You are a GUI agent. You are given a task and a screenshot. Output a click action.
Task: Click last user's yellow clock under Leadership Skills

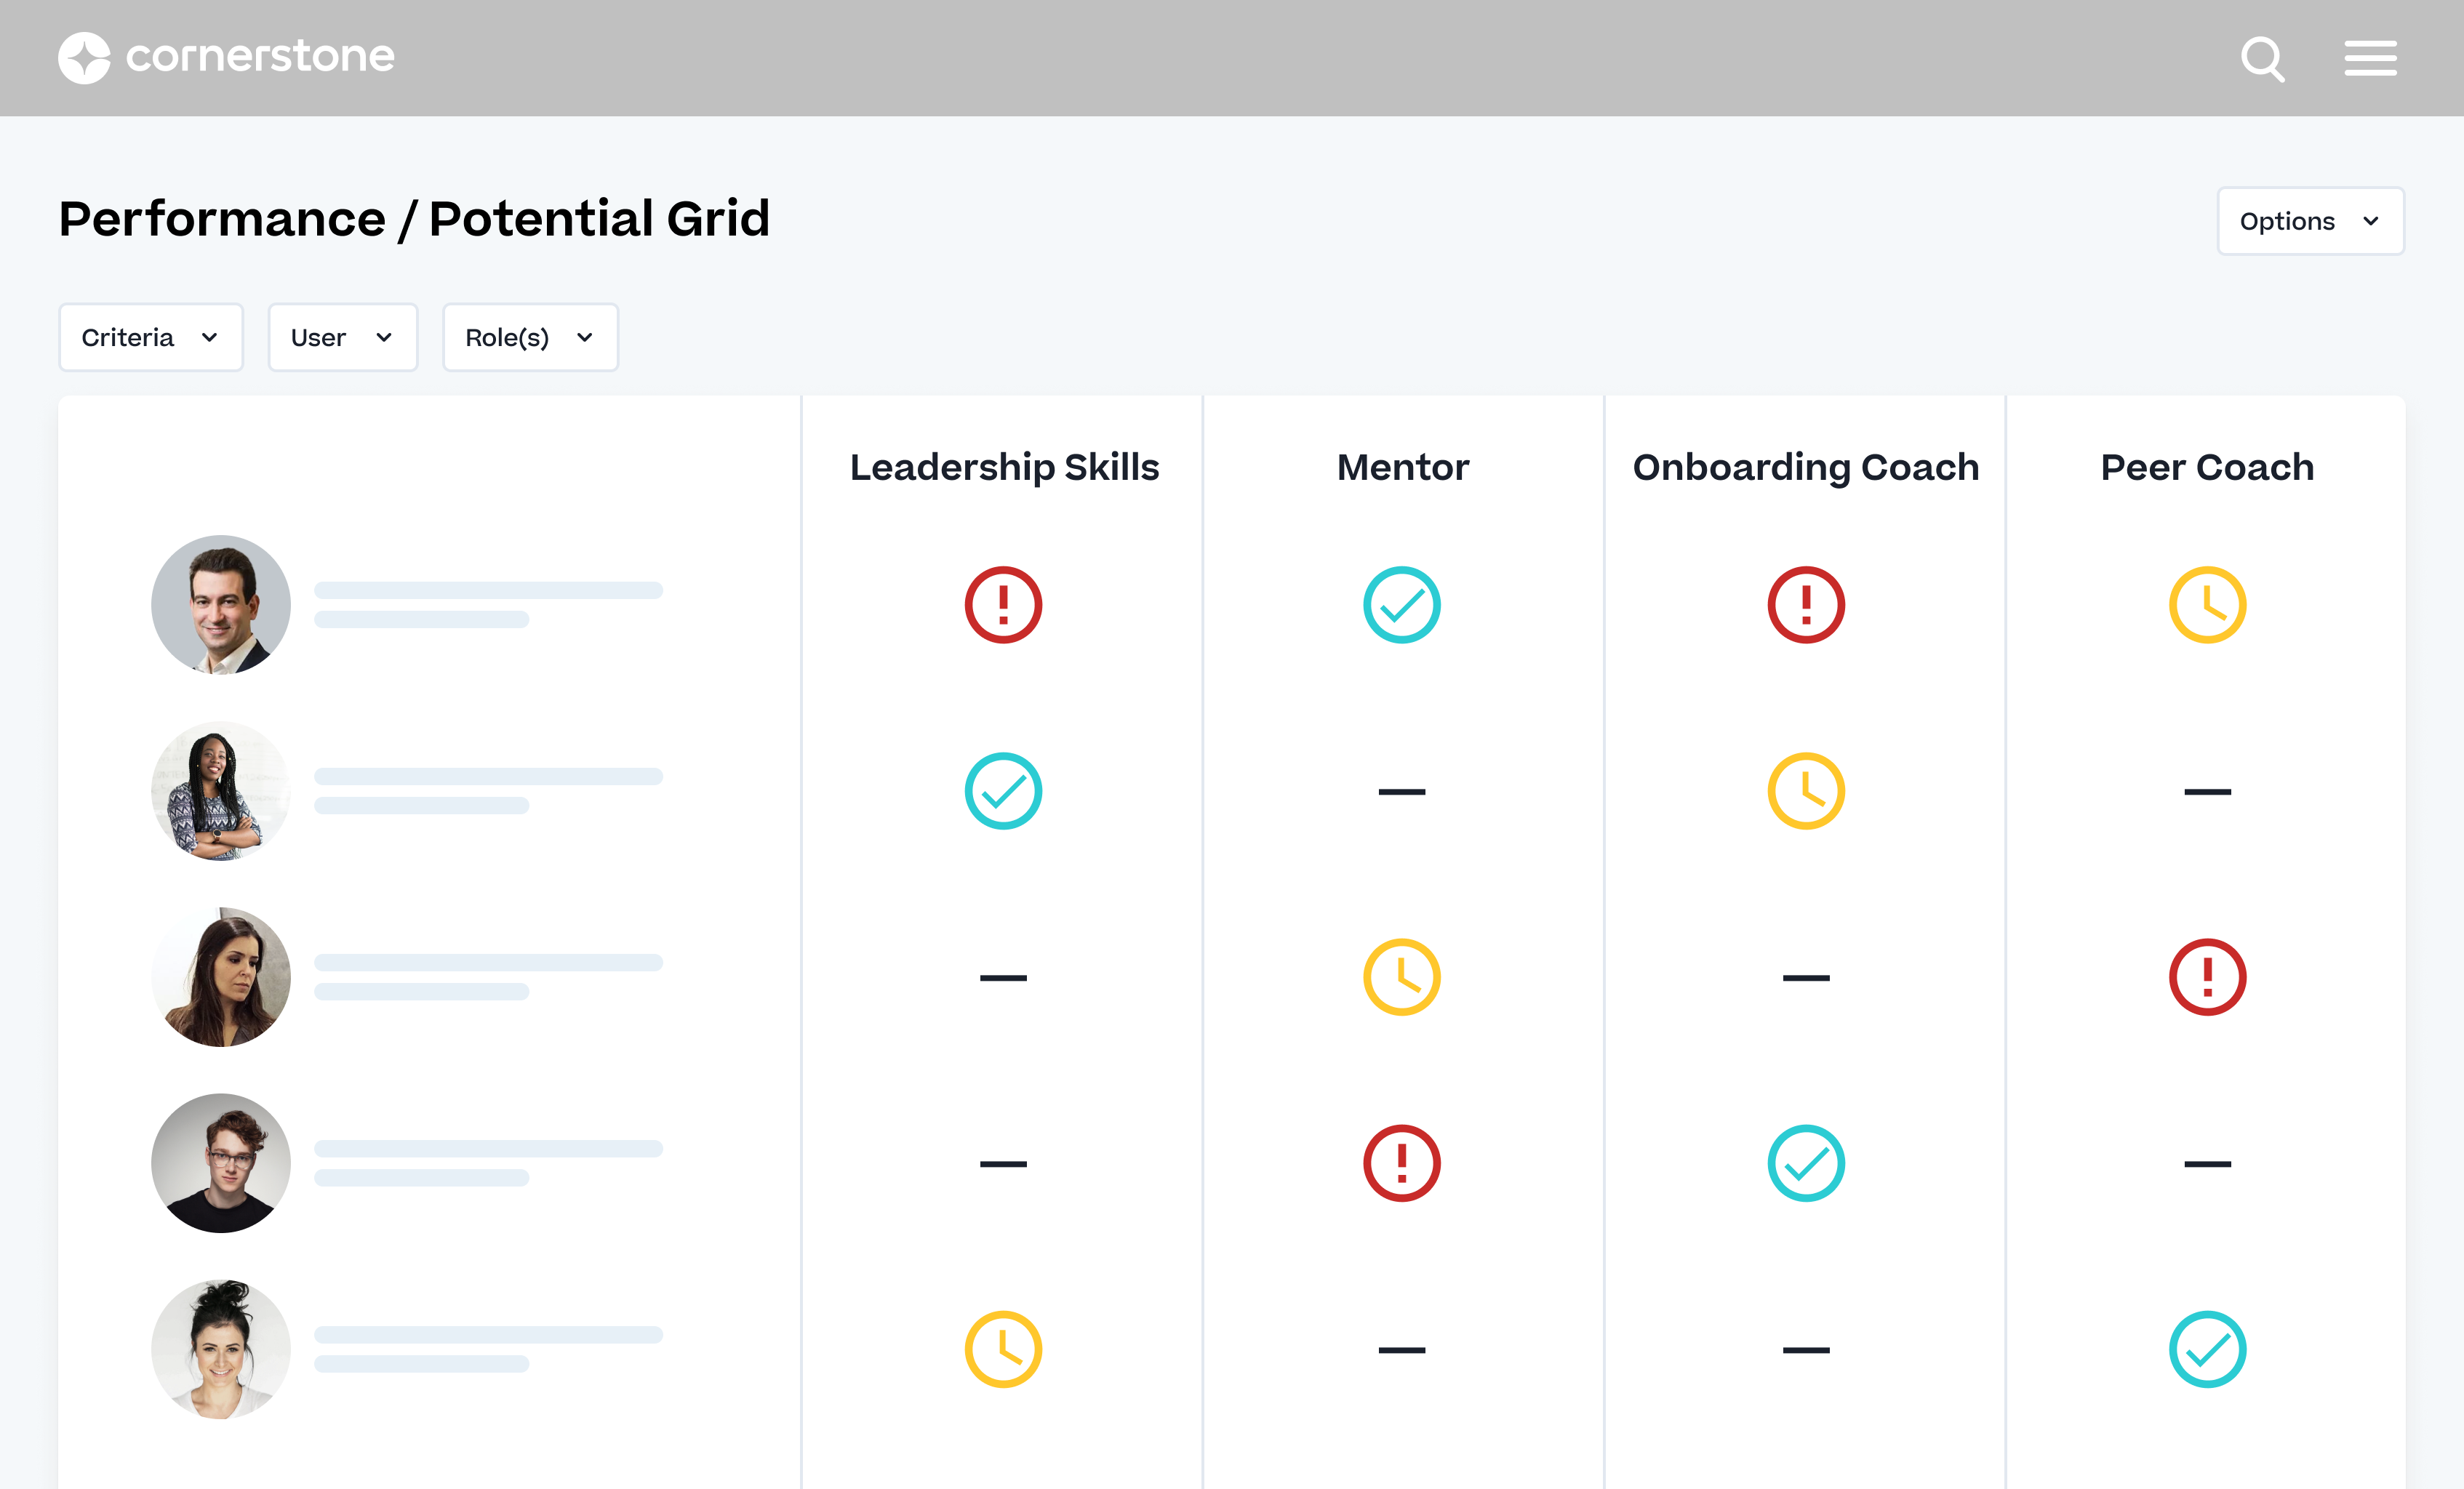pos(1003,1349)
